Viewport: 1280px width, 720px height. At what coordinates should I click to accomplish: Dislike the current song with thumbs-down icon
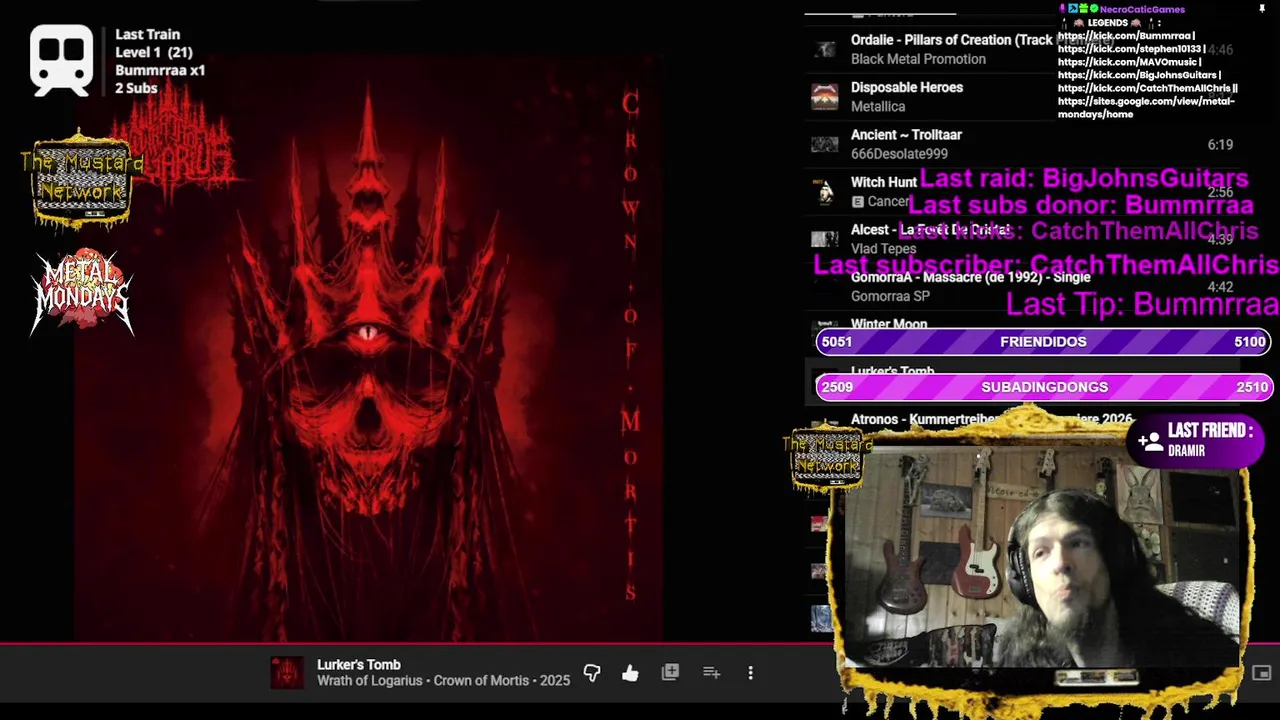pyautogui.click(x=592, y=673)
